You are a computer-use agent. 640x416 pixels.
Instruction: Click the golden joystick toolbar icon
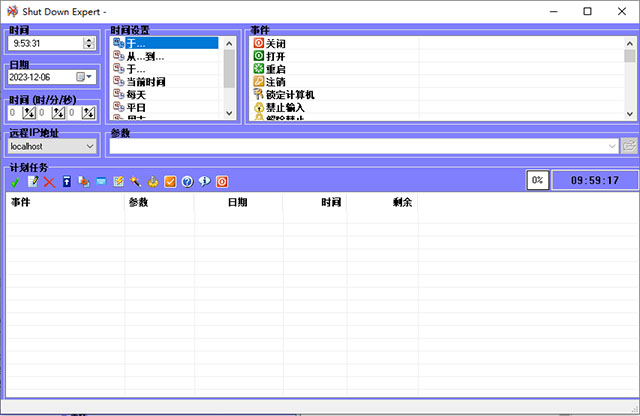pos(153,182)
